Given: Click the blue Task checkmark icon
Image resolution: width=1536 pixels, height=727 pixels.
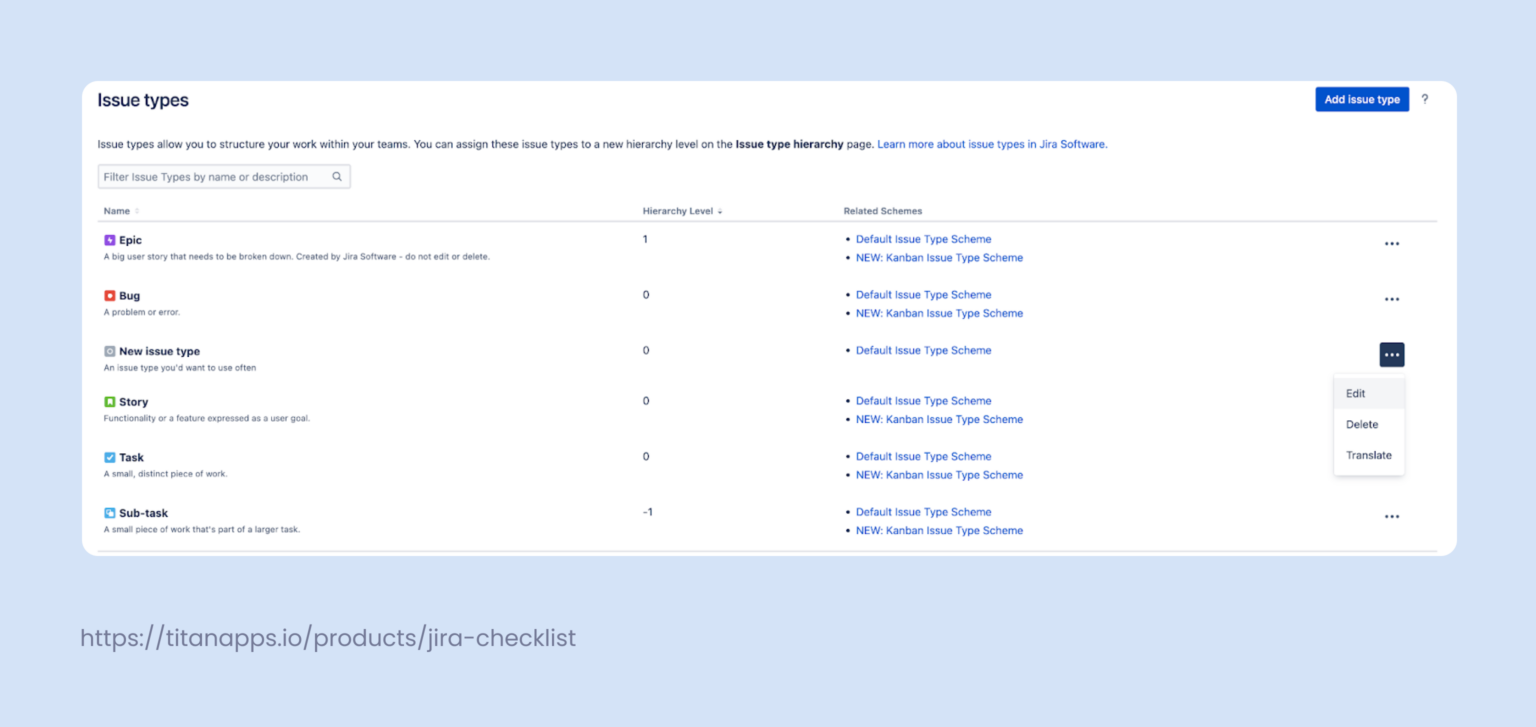Looking at the screenshot, I should 108,456.
